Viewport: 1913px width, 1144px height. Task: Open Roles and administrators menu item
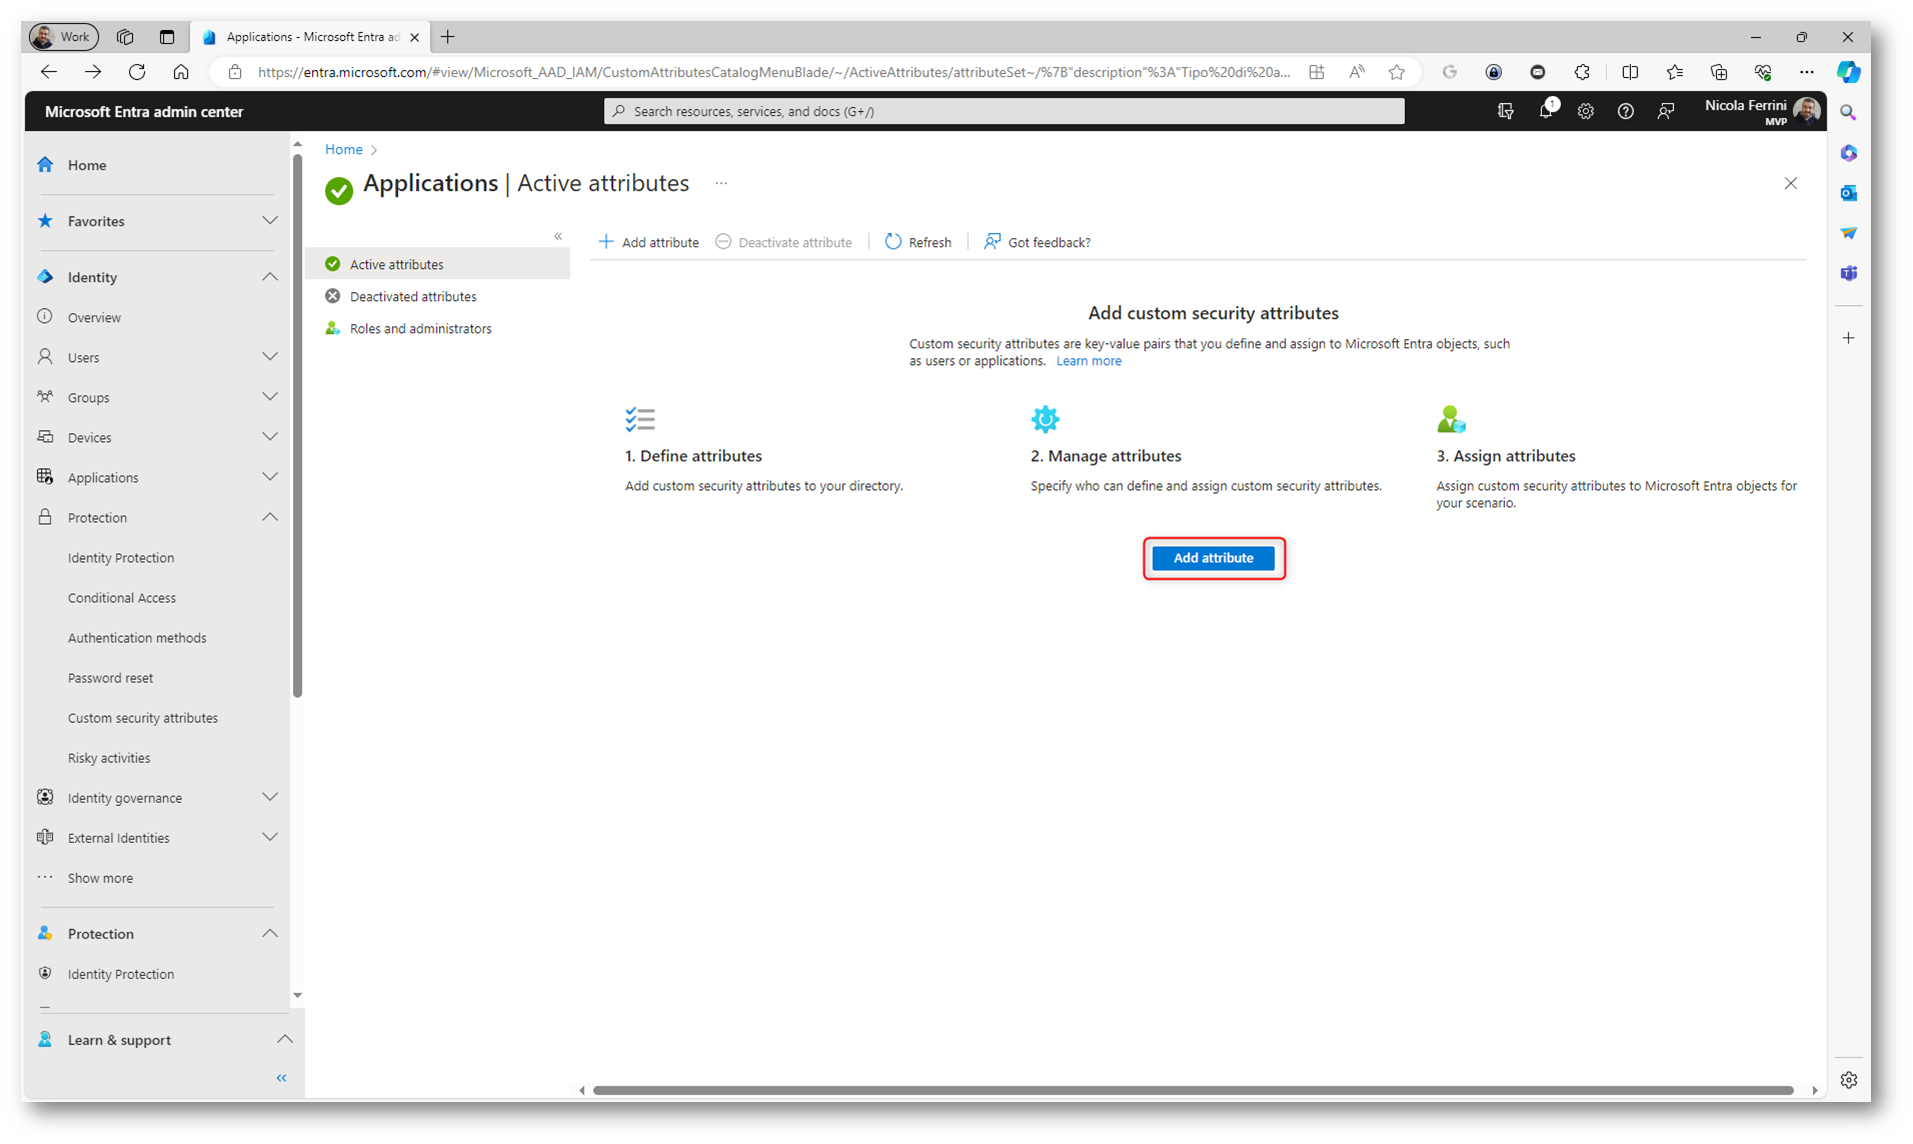tap(438, 328)
